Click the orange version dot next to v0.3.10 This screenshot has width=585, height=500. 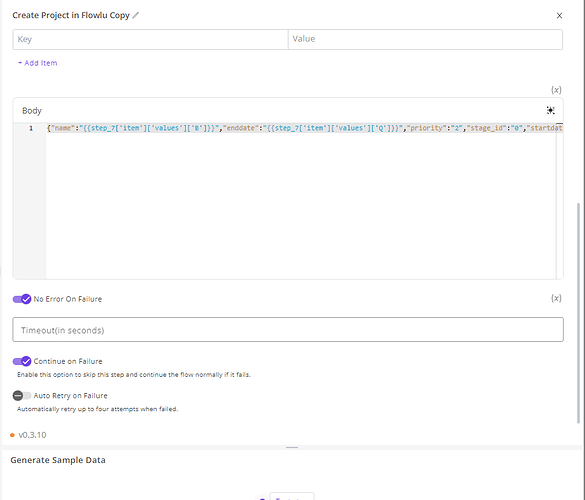pyautogui.click(x=12, y=435)
